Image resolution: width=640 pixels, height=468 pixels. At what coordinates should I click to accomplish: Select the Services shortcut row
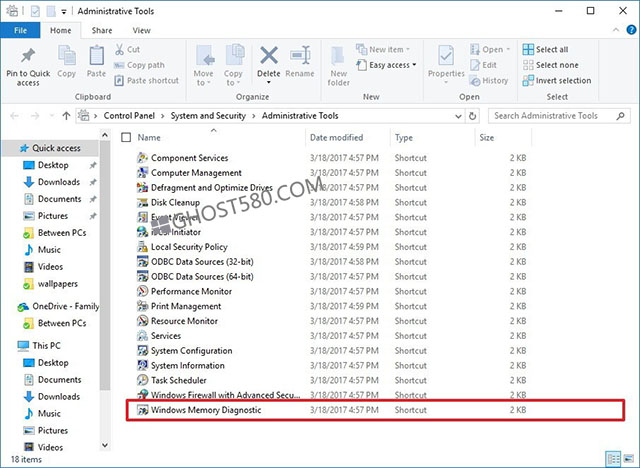(331, 336)
